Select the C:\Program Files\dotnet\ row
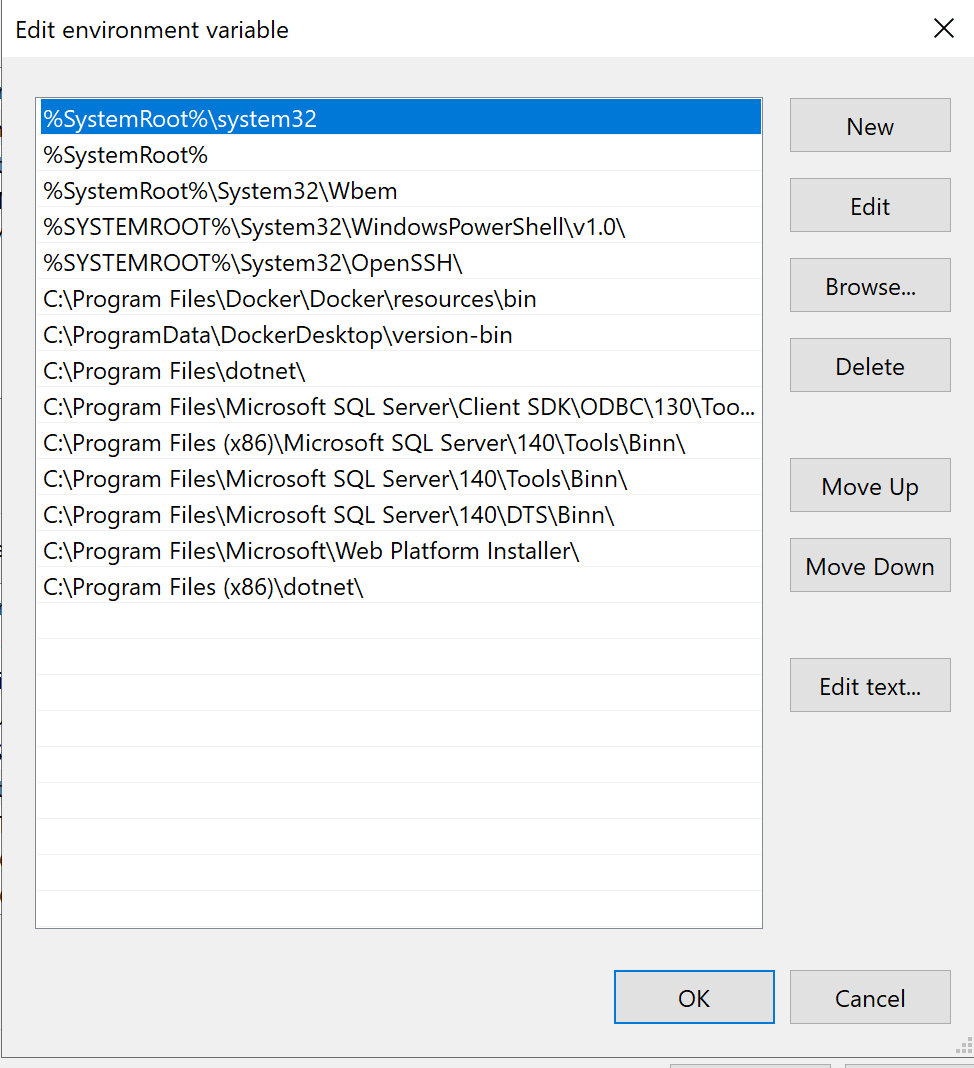 tap(400, 370)
